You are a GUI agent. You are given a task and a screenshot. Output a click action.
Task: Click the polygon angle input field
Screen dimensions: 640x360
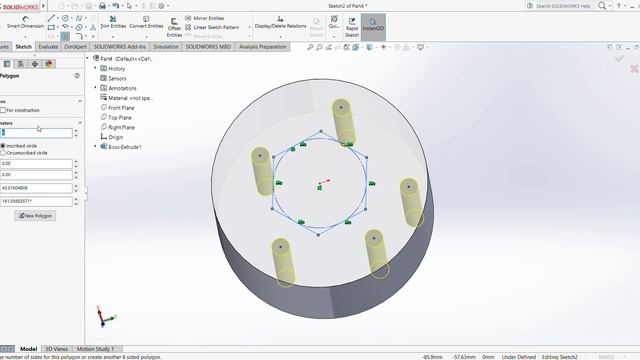coord(36,201)
